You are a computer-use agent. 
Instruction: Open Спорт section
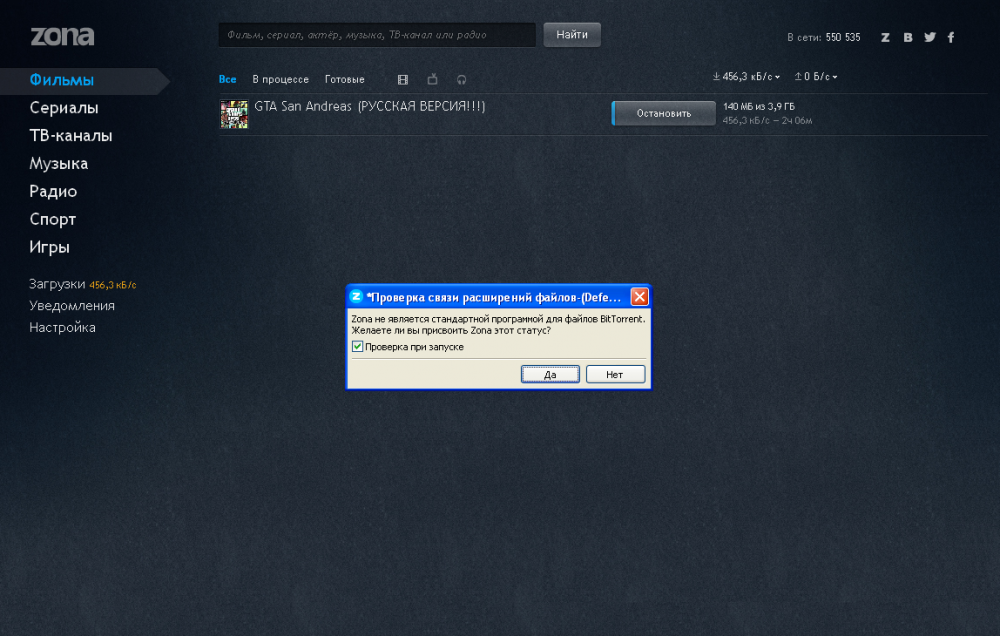52,219
